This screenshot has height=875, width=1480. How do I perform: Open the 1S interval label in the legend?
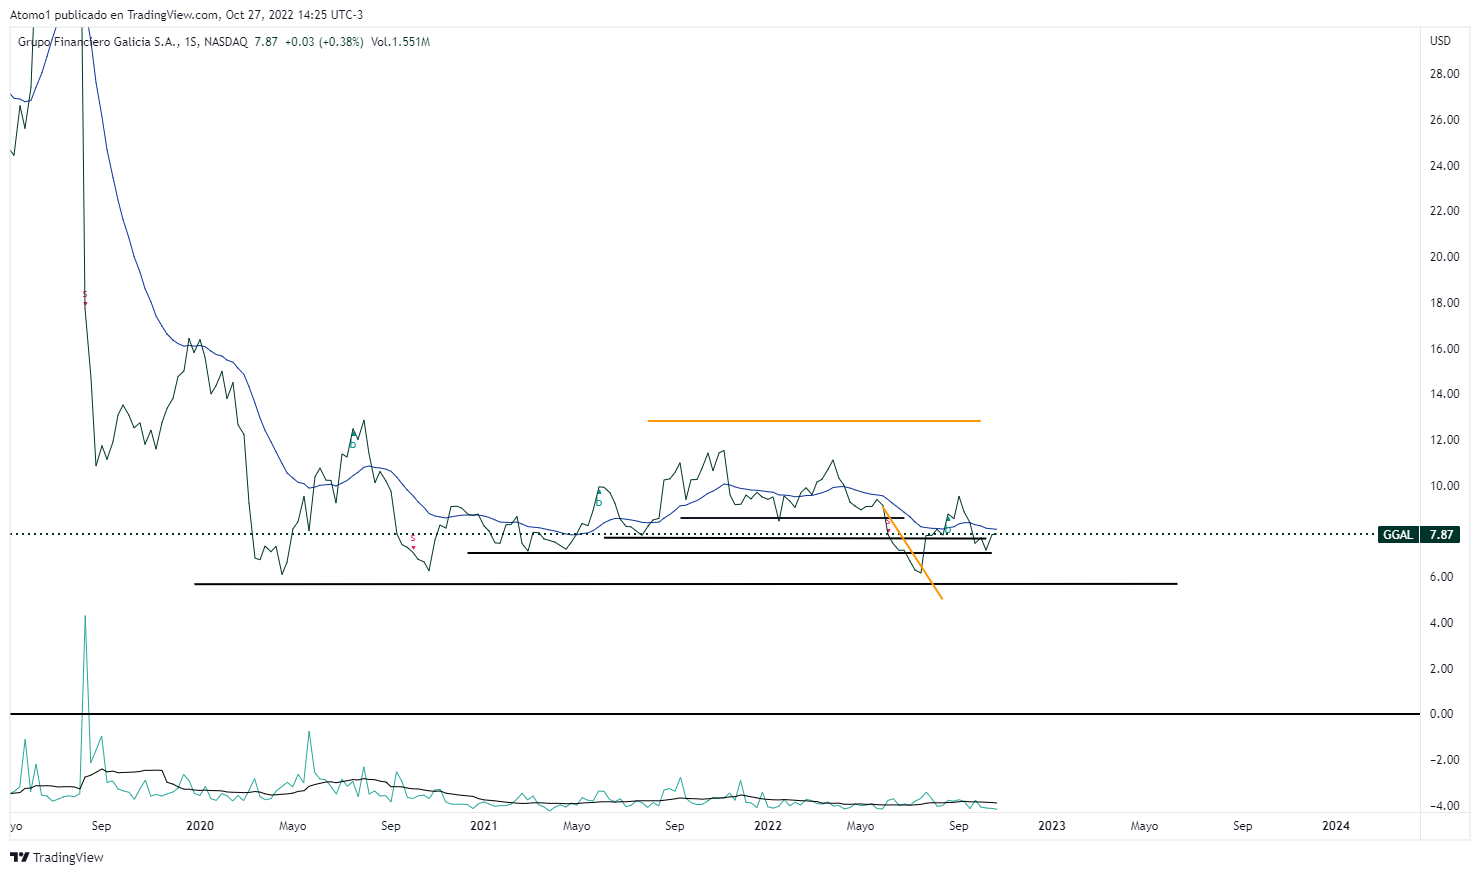(190, 42)
